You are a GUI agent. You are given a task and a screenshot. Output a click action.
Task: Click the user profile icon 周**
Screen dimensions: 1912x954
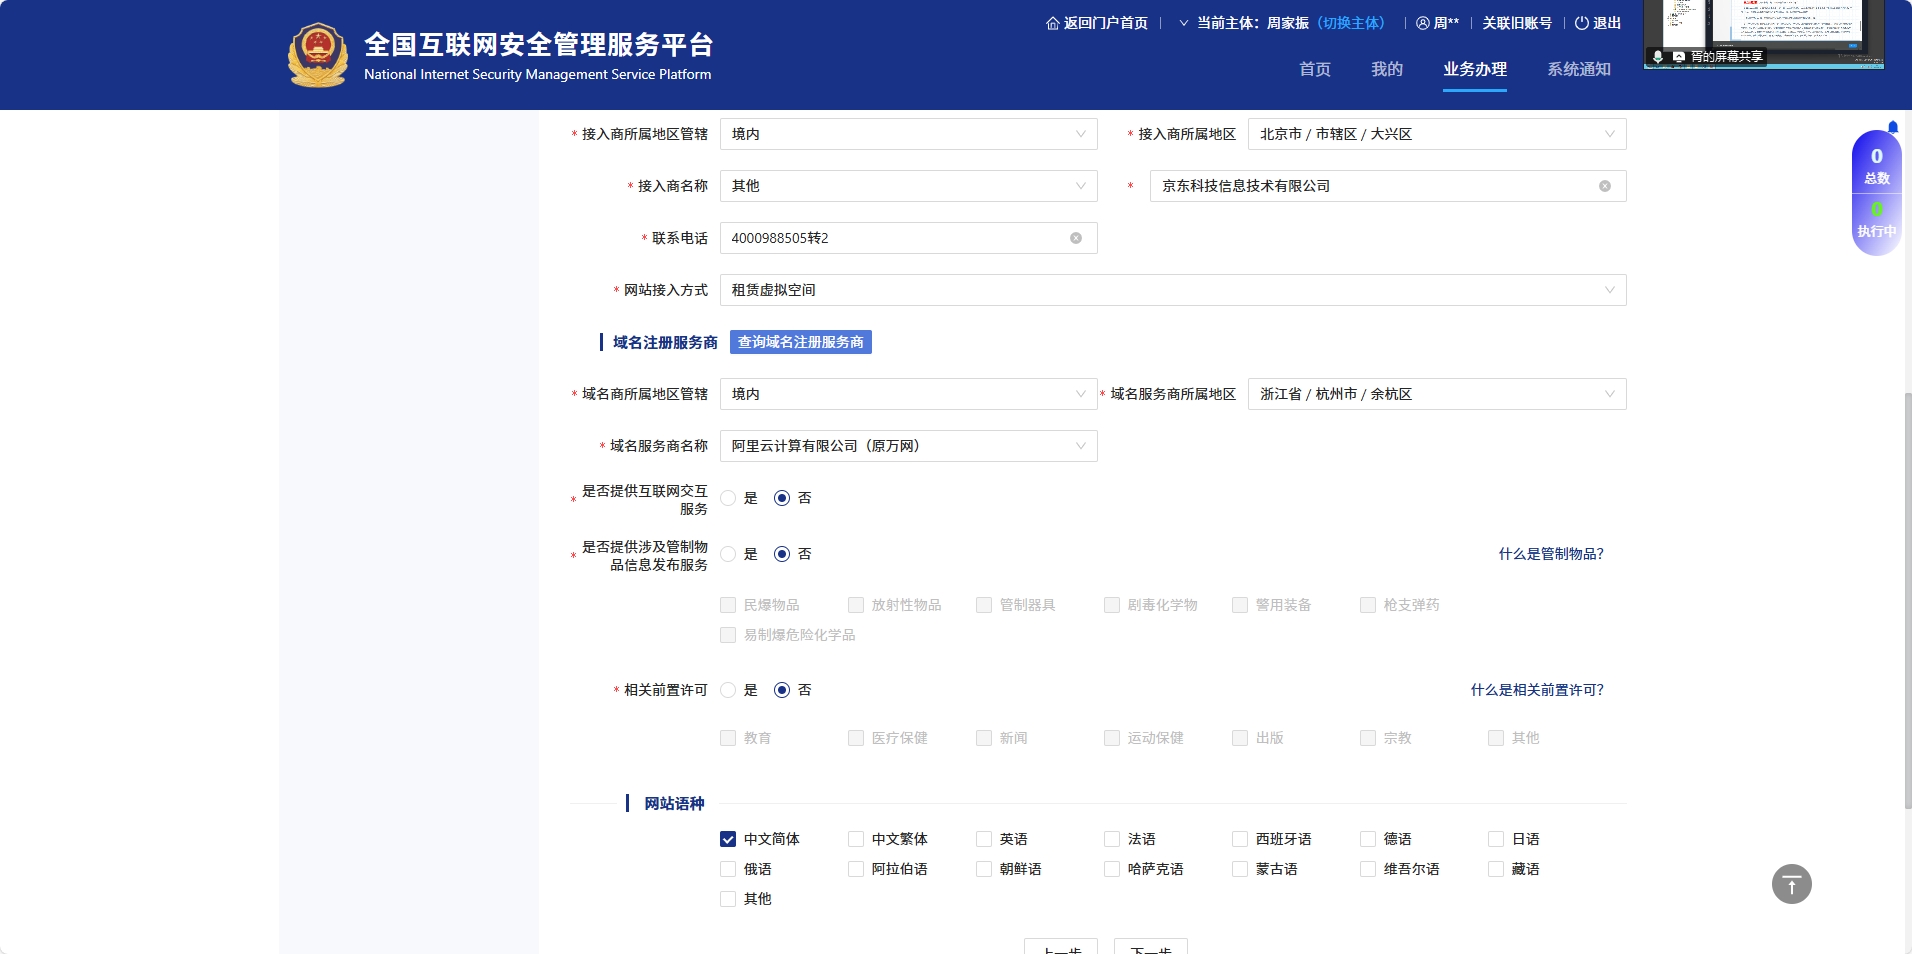1422,23
